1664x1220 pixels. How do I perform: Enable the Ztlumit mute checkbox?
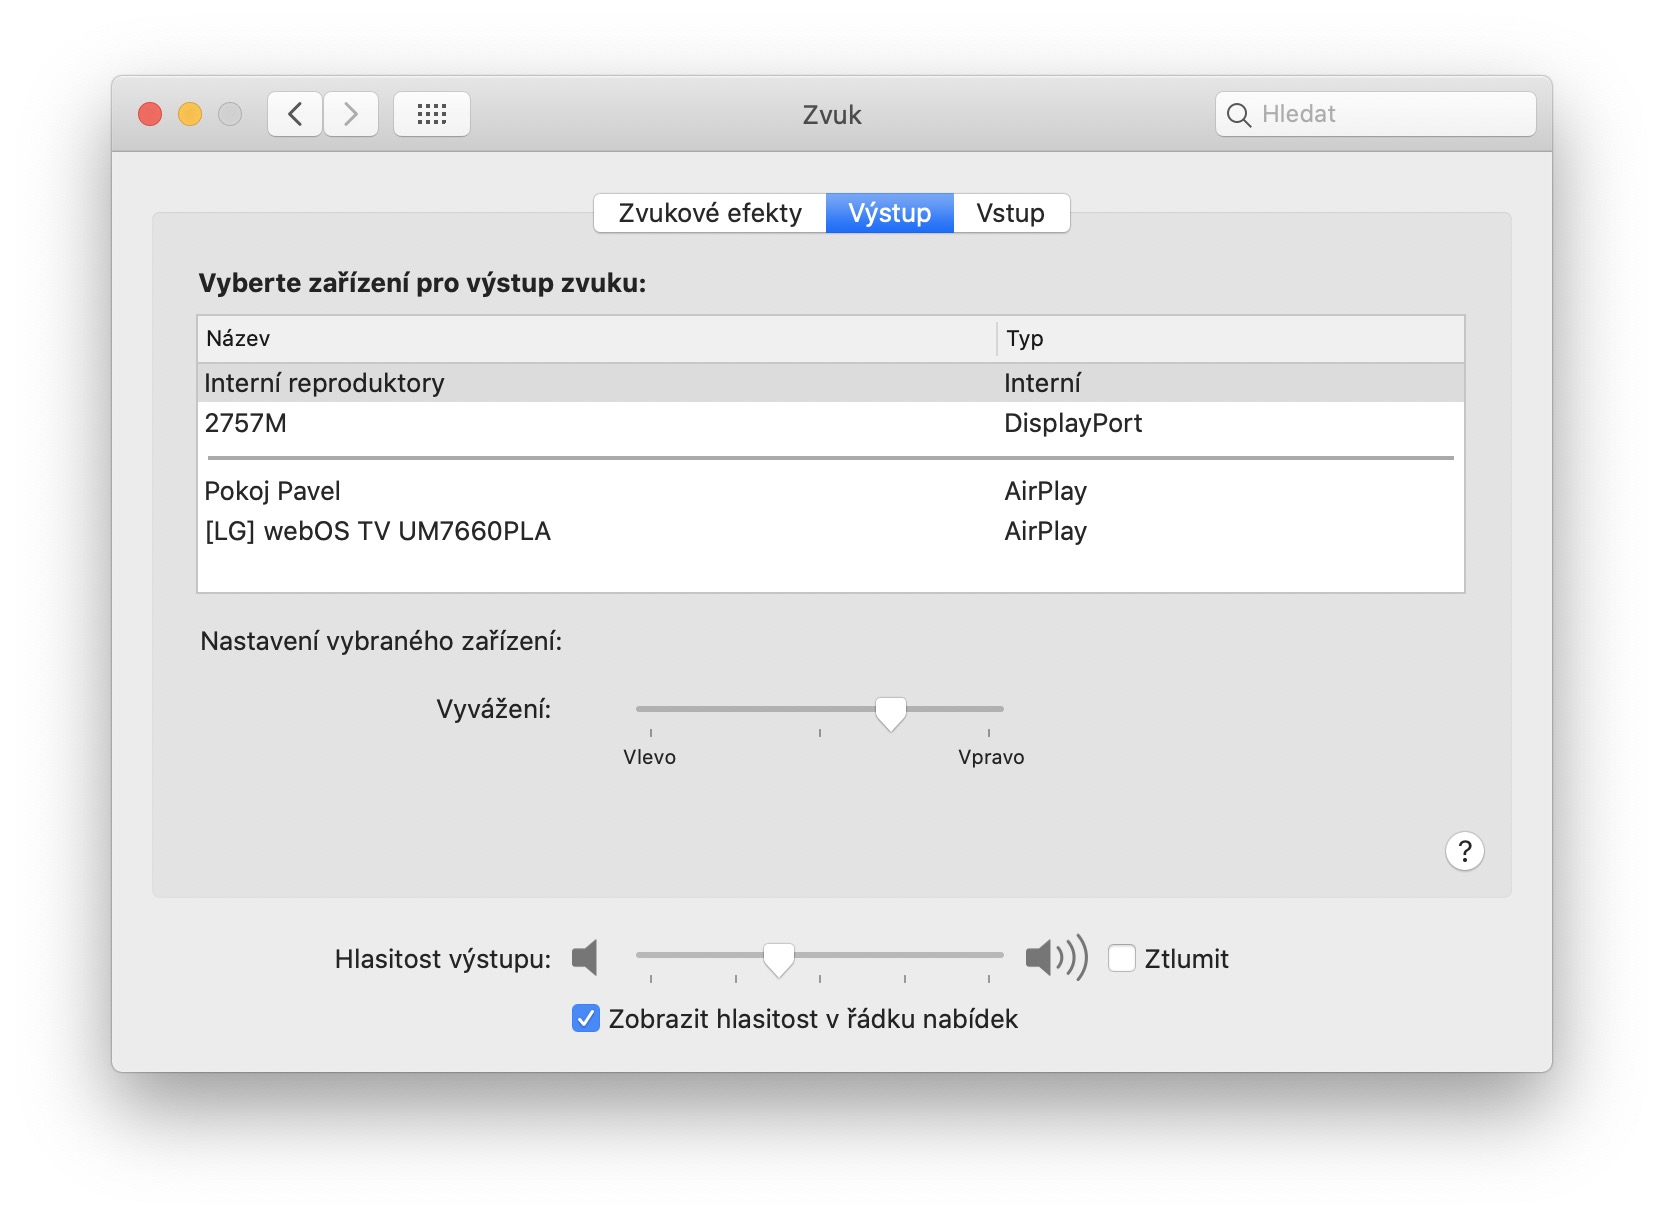coord(1122,958)
